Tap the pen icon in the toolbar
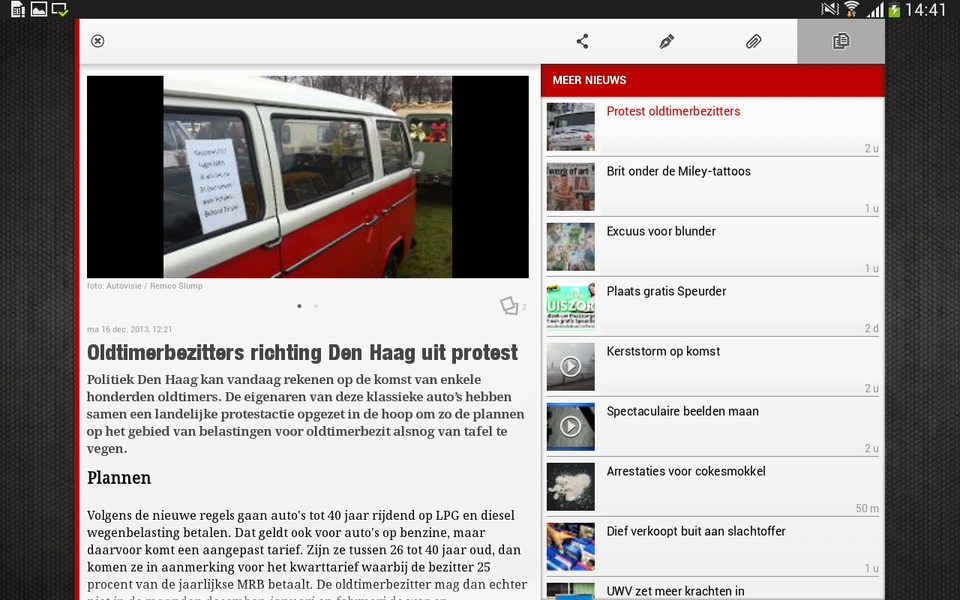The width and height of the screenshot is (960, 600). click(667, 41)
